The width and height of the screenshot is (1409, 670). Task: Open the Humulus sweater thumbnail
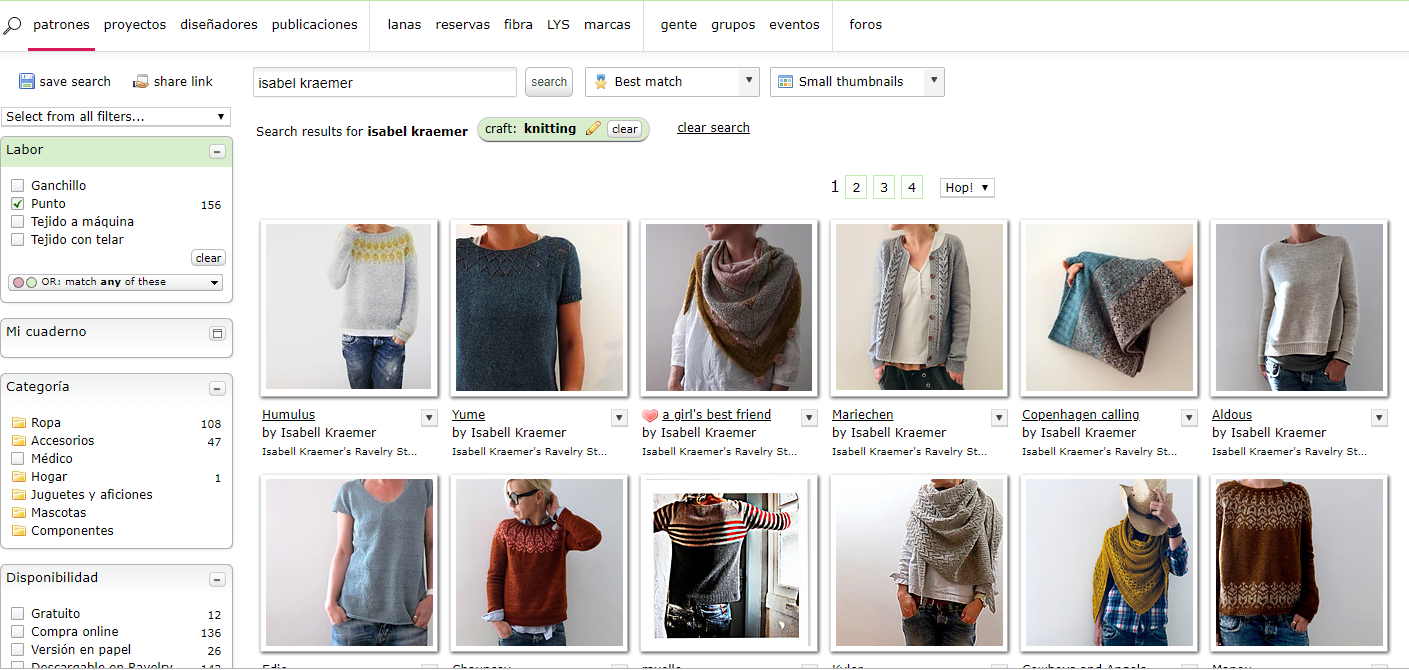pyautogui.click(x=348, y=306)
